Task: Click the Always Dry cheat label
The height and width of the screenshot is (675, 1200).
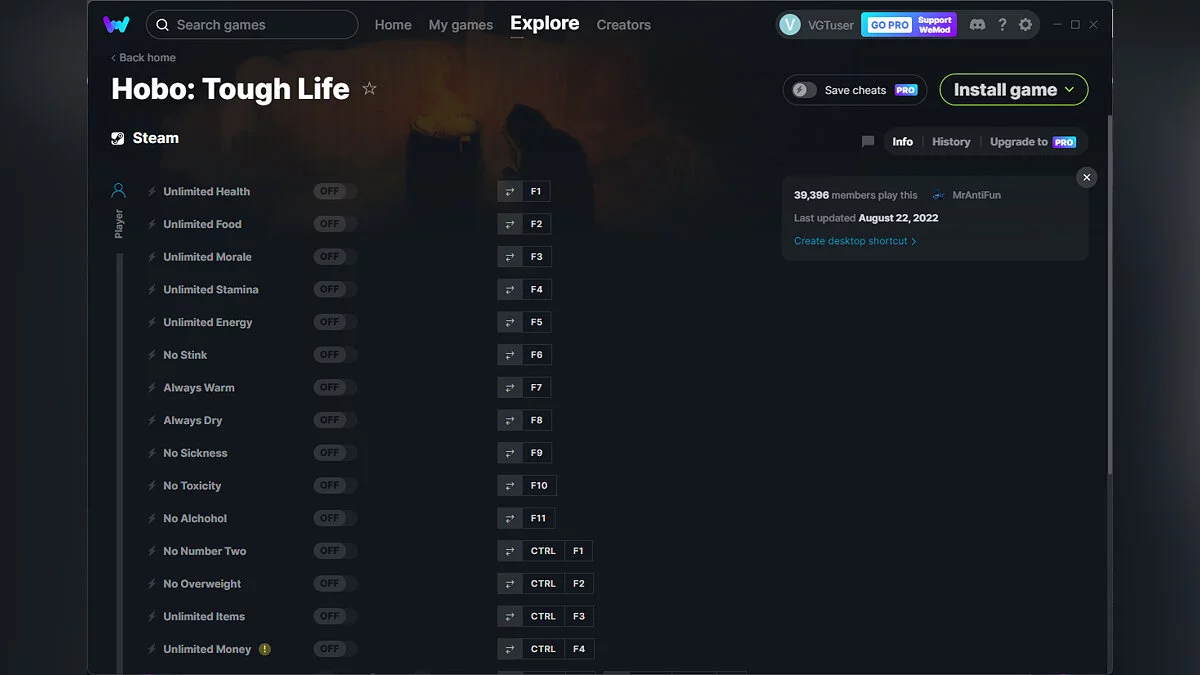Action: point(192,420)
